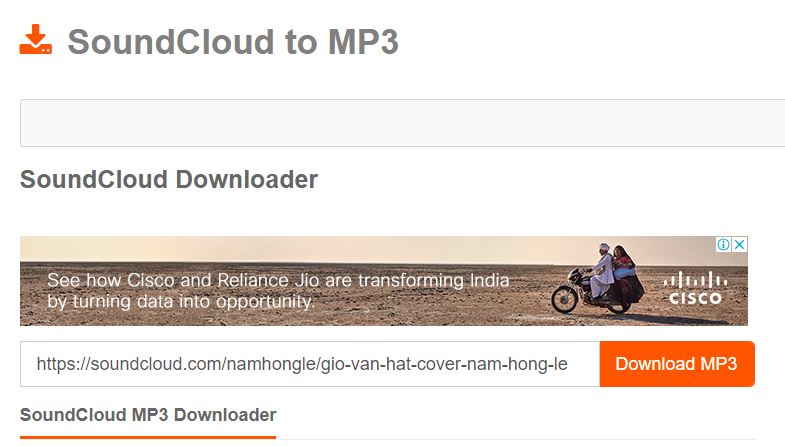Viewport: 785px width, 446px height.
Task: Focus the SoundCloud URL input field
Action: [310, 364]
